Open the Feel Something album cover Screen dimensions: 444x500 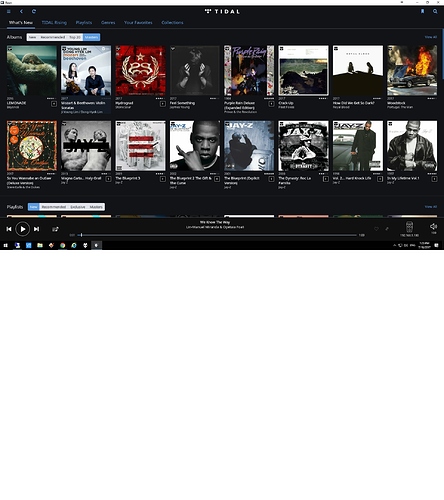tap(195, 70)
